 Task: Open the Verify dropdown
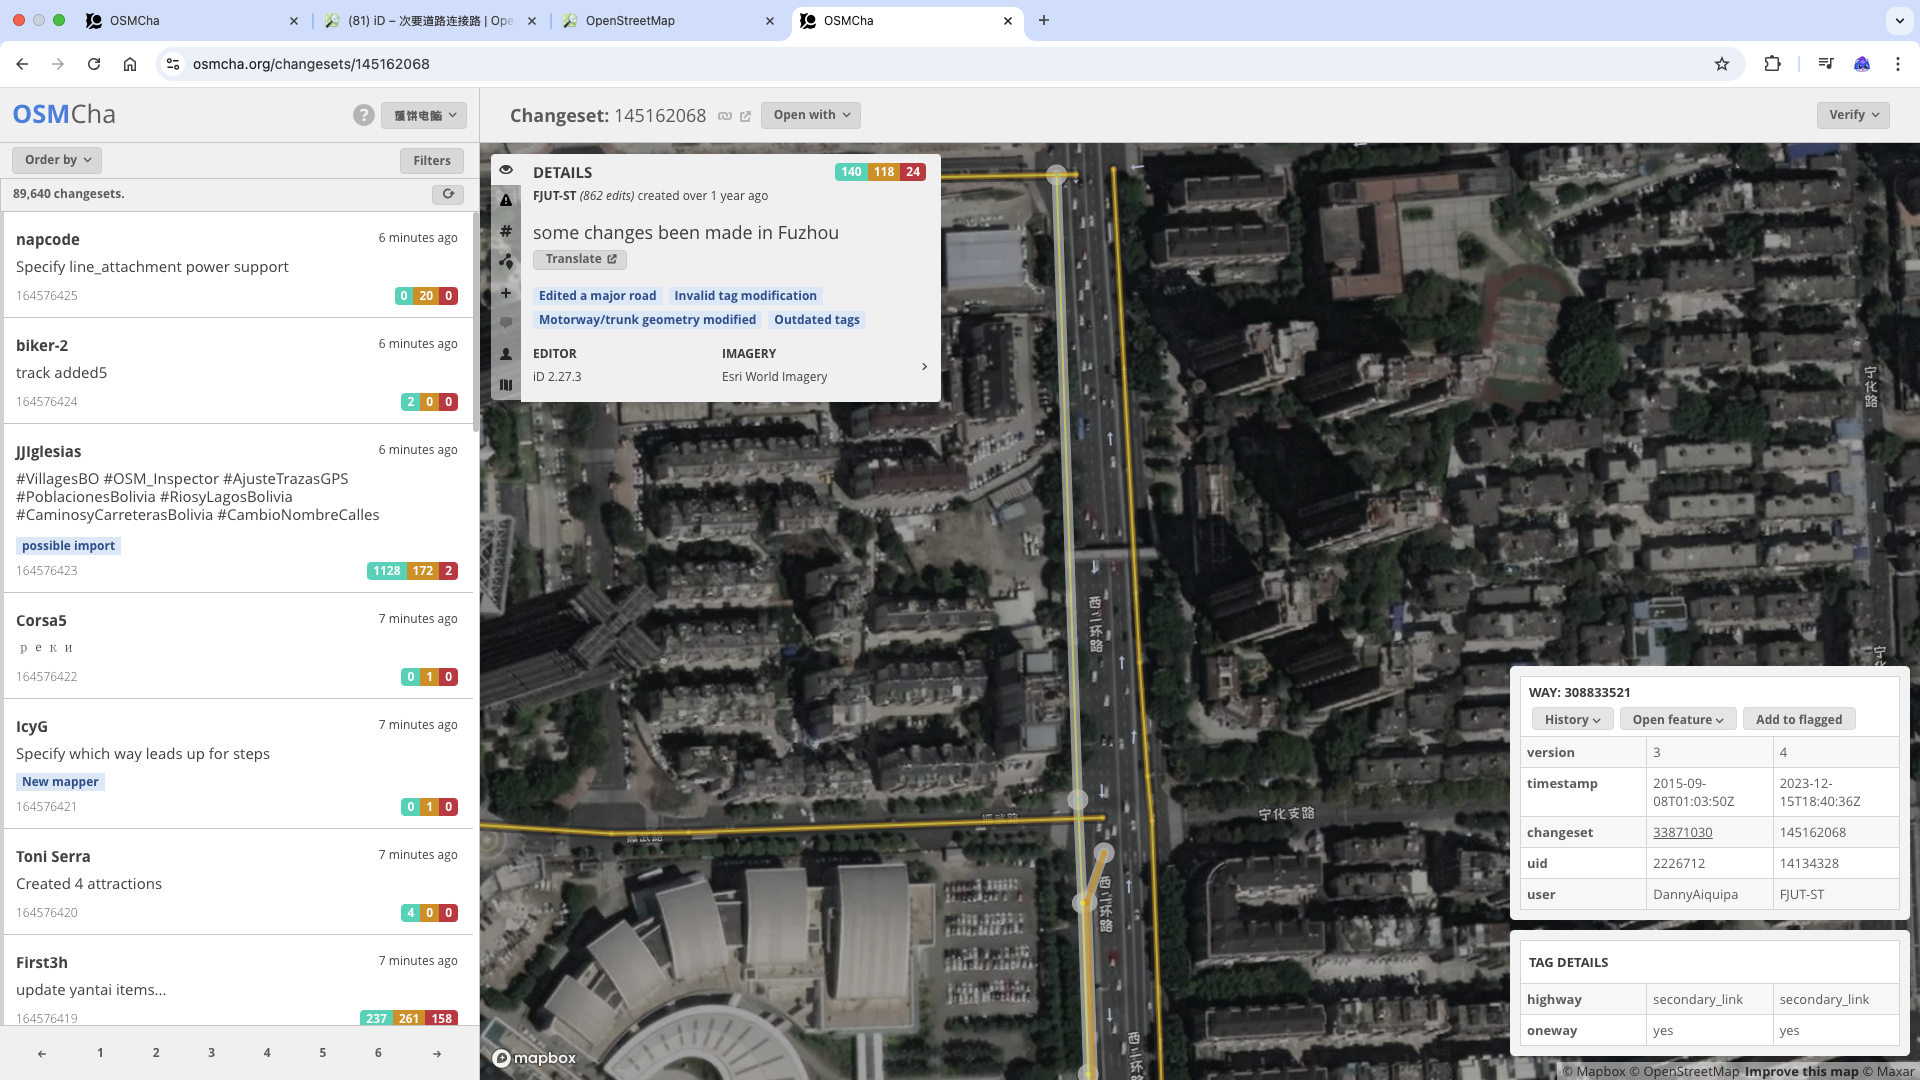point(1853,115)
